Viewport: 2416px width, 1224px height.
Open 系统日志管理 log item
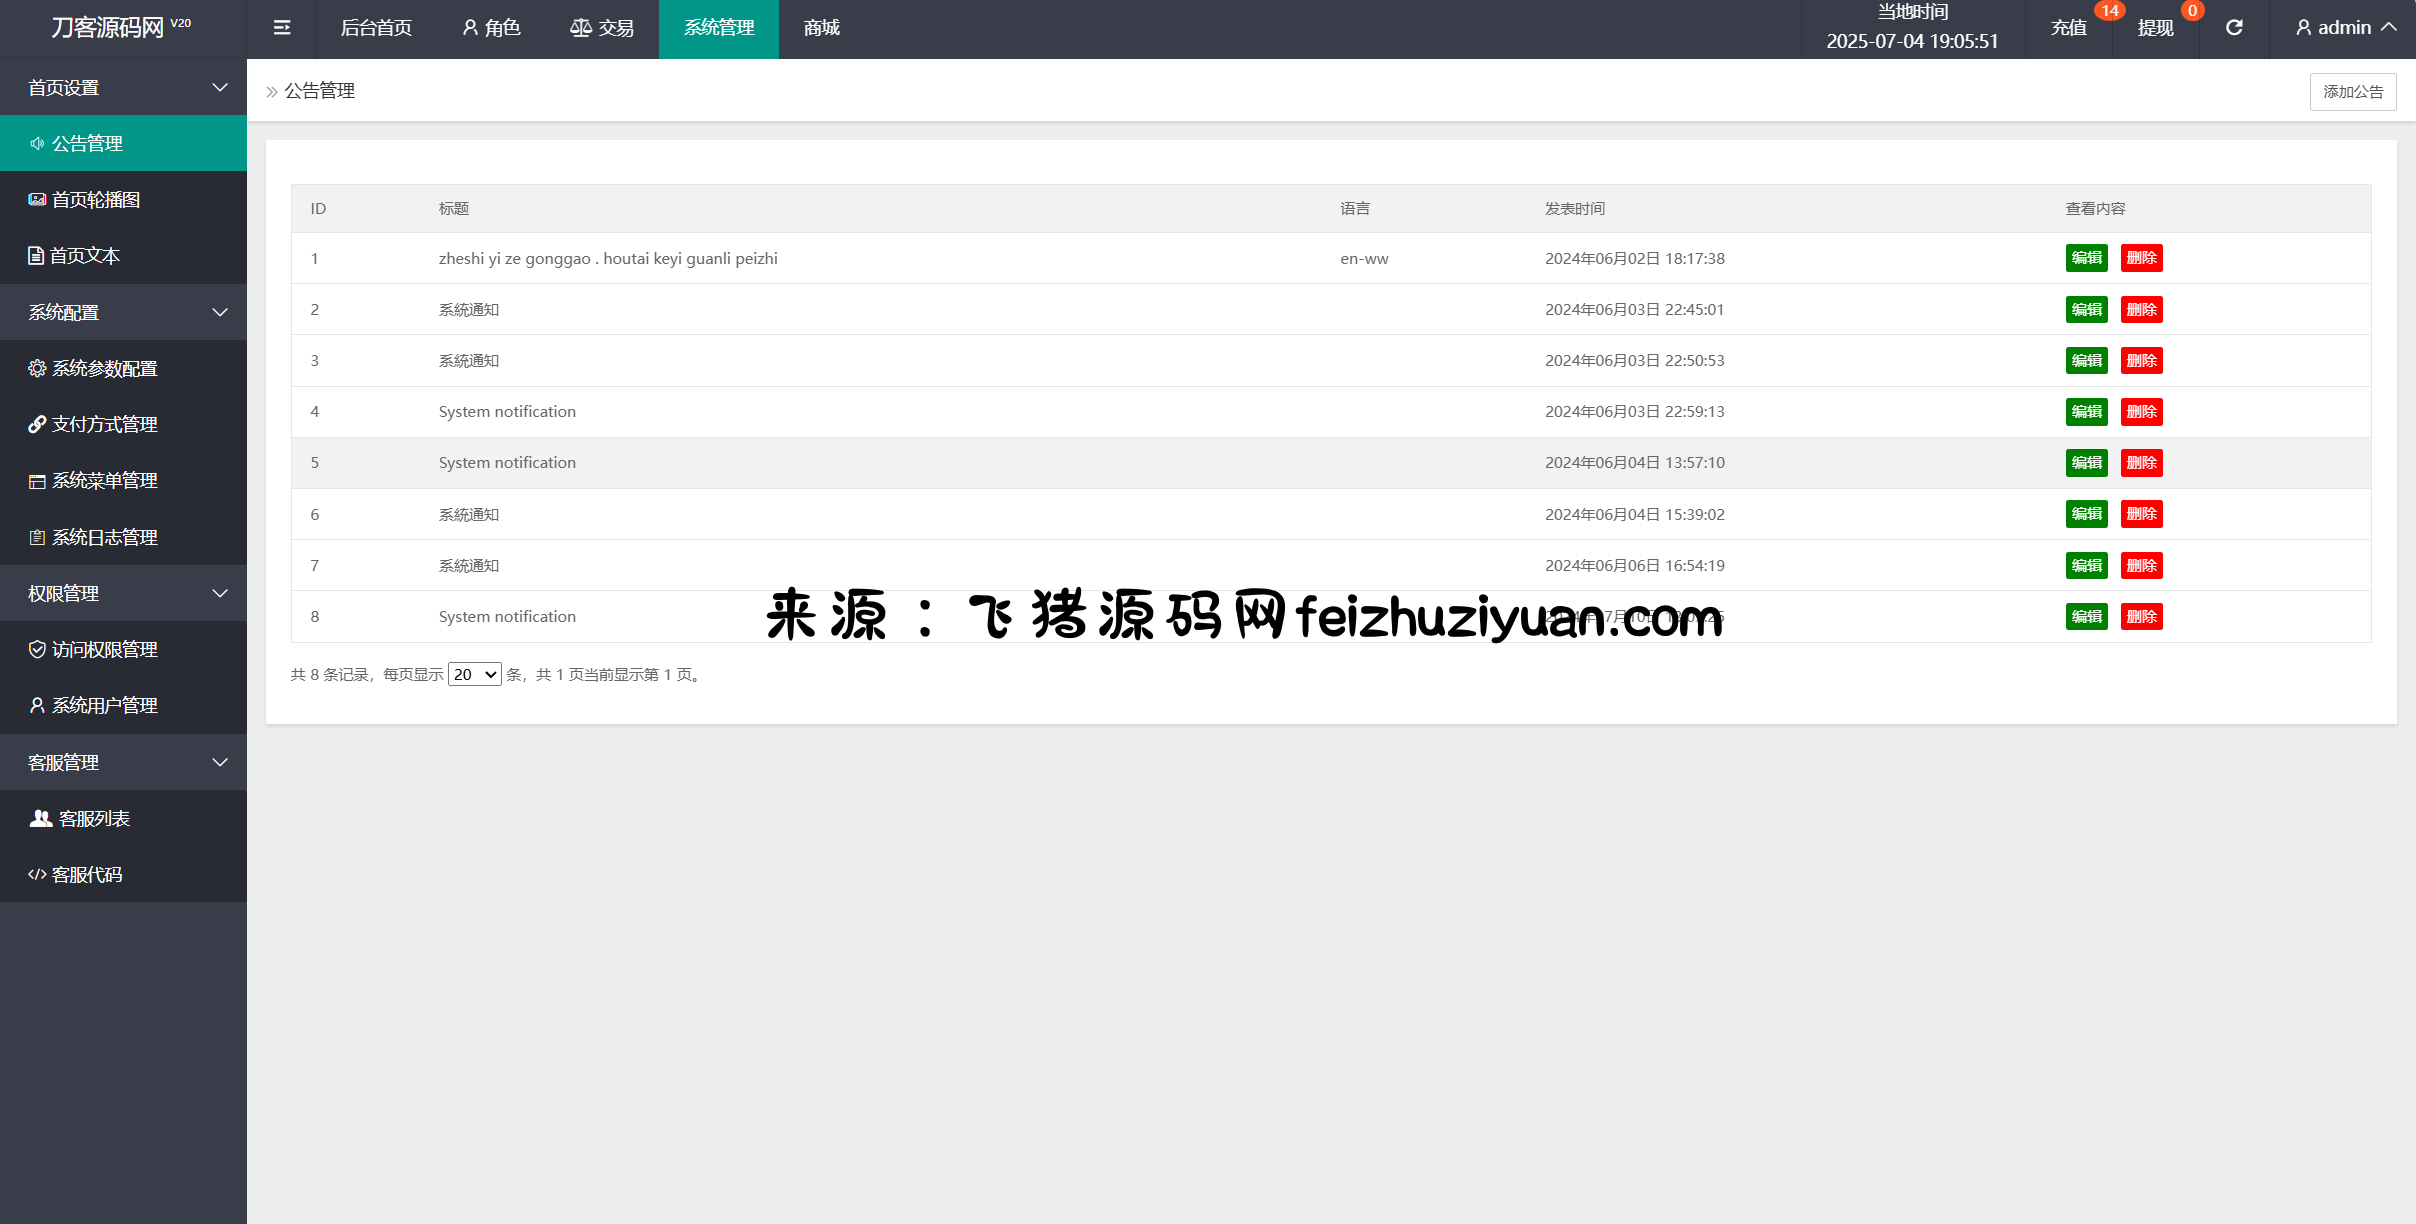point(104,538)
